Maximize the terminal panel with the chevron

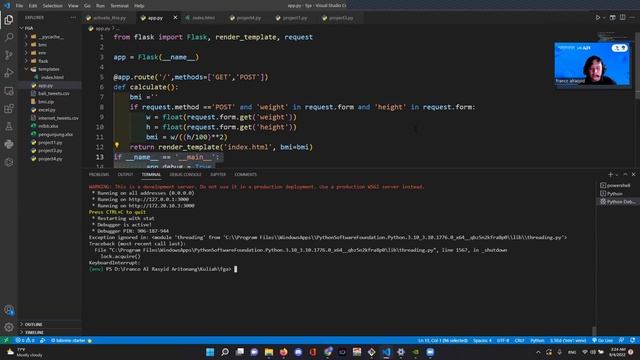coord(625,174)
